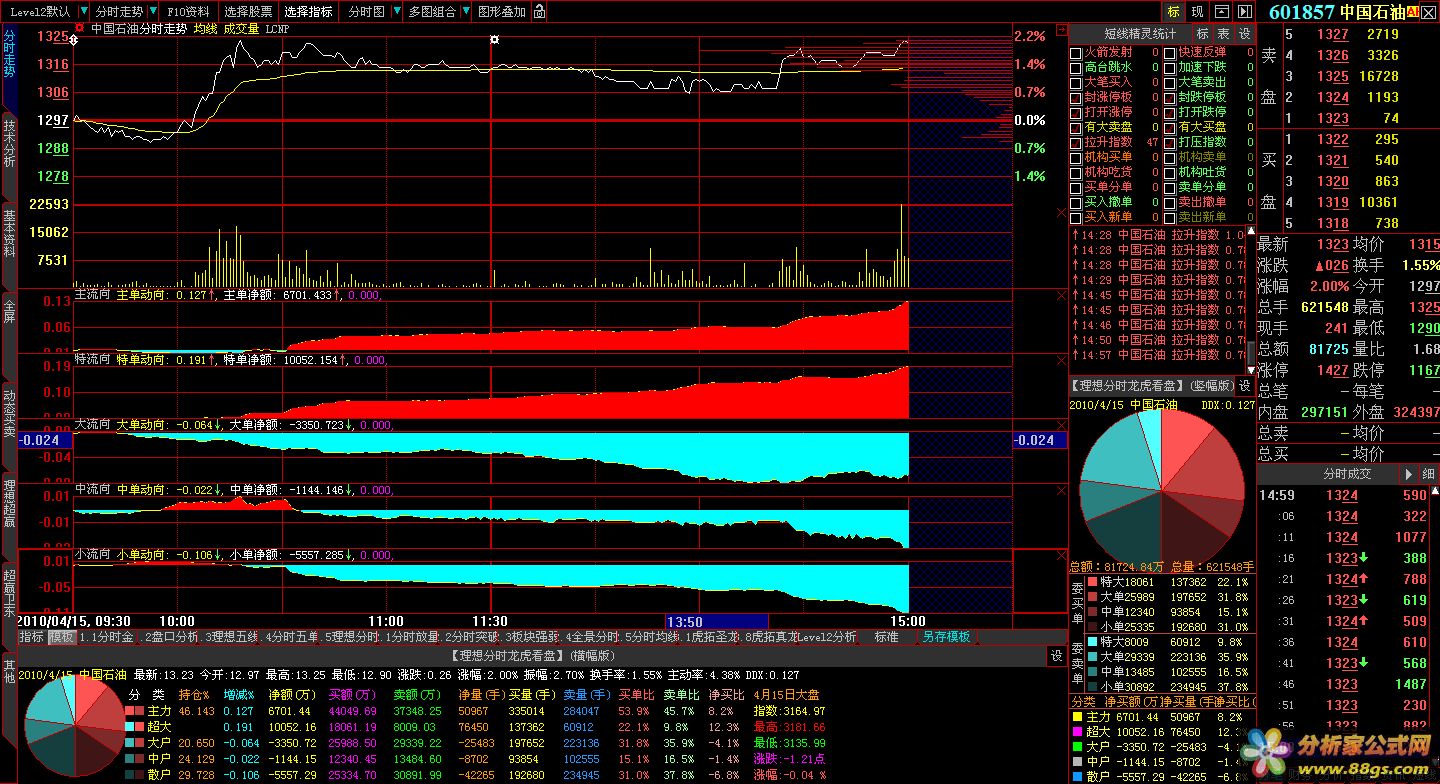The image size is (1440, 784).
Task: Click the red gear icon before 中国石油分时走势
Action: tap(79, 29)
